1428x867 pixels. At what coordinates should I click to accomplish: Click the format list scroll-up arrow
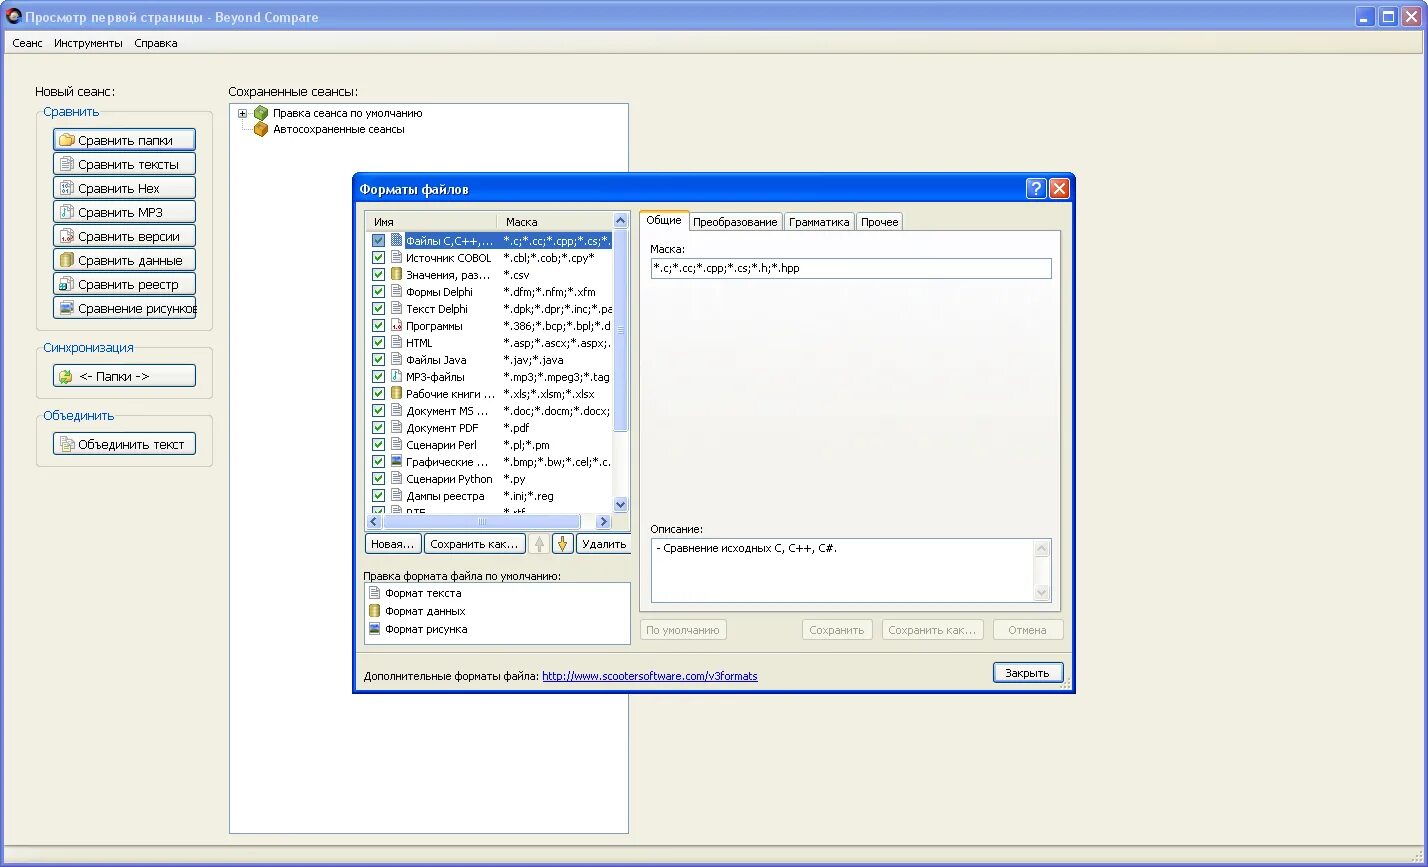click(x=620, y=220)
